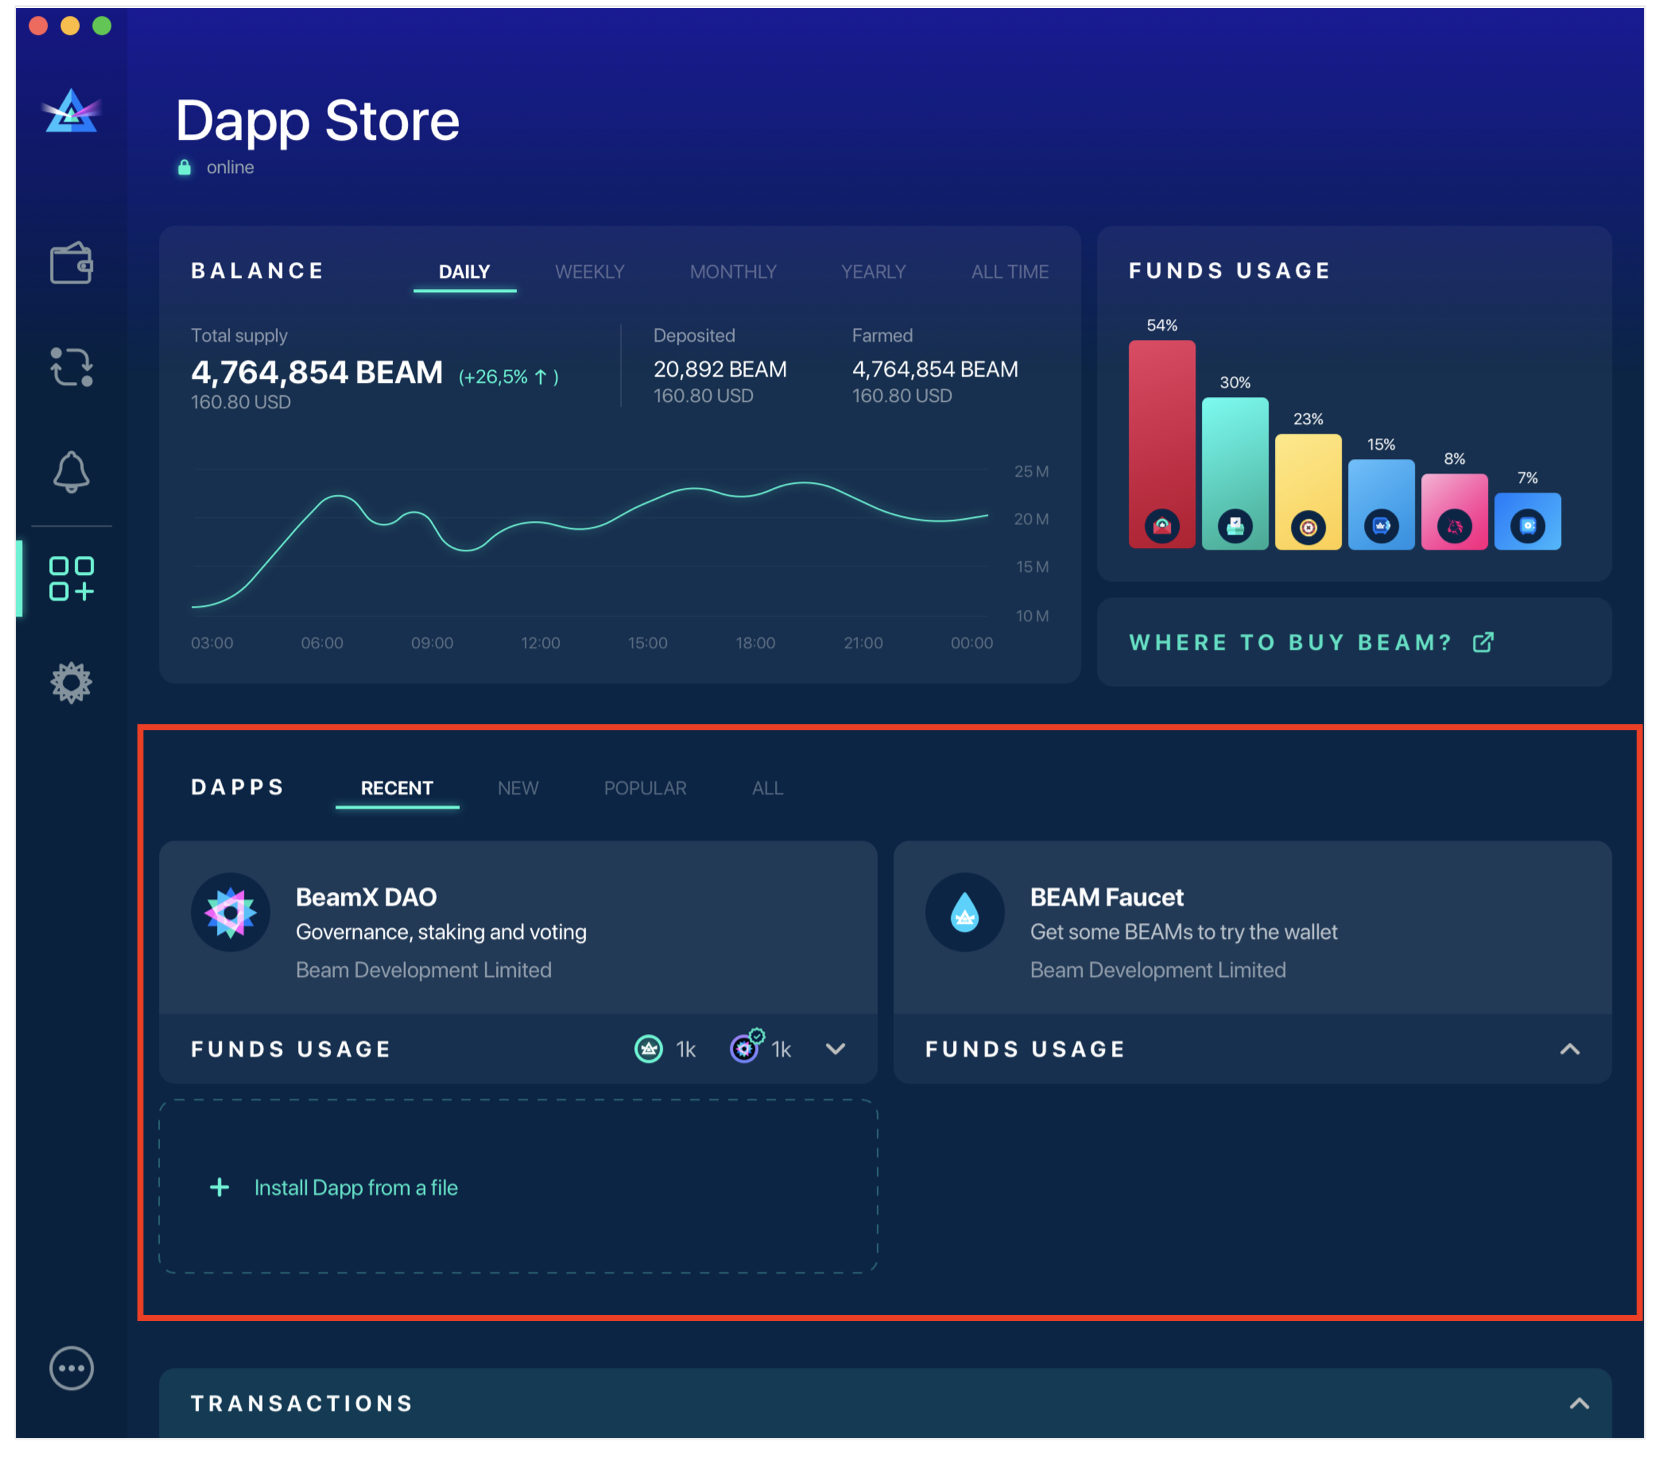Collapse BEAM Faucet funds usage details

pyautogui.click(x=1570, y=1049)
